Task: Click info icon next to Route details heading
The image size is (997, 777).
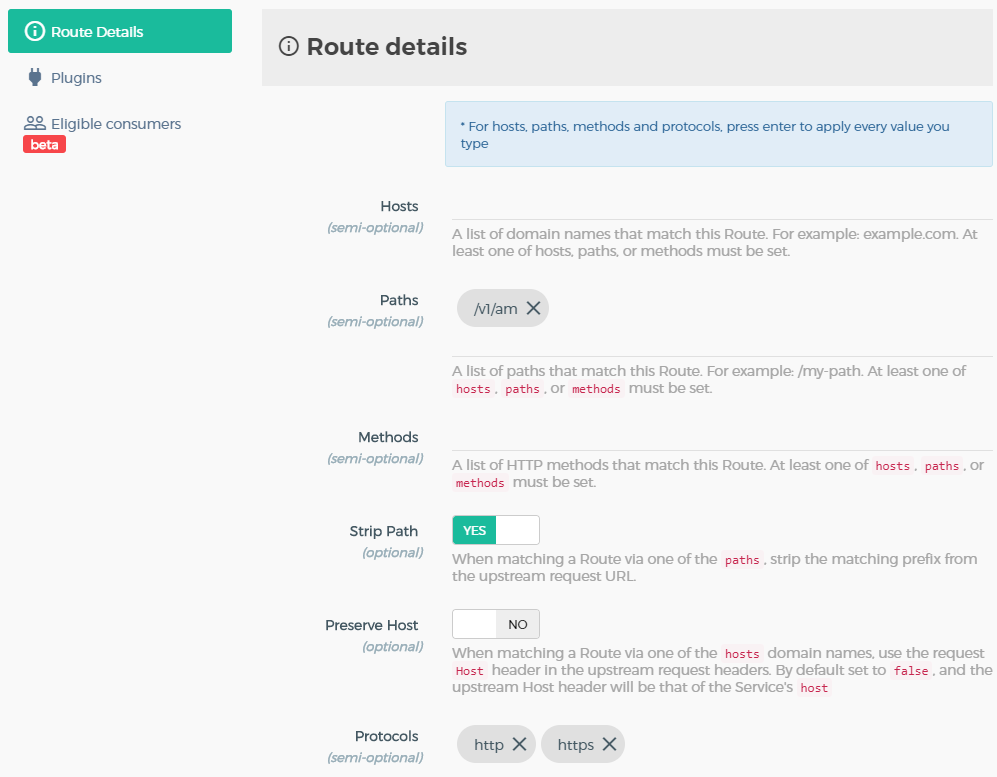Action: click(x=289, y=46)
